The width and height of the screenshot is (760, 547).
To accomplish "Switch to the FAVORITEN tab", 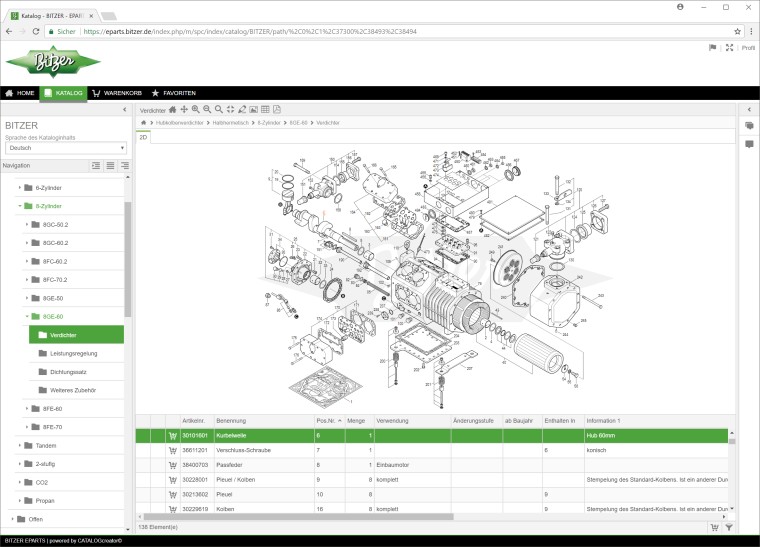I will [x=174, y=93].
